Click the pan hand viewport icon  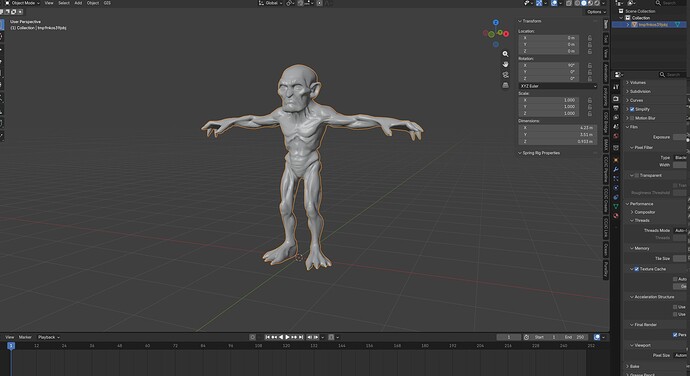(x=505, y=64)
